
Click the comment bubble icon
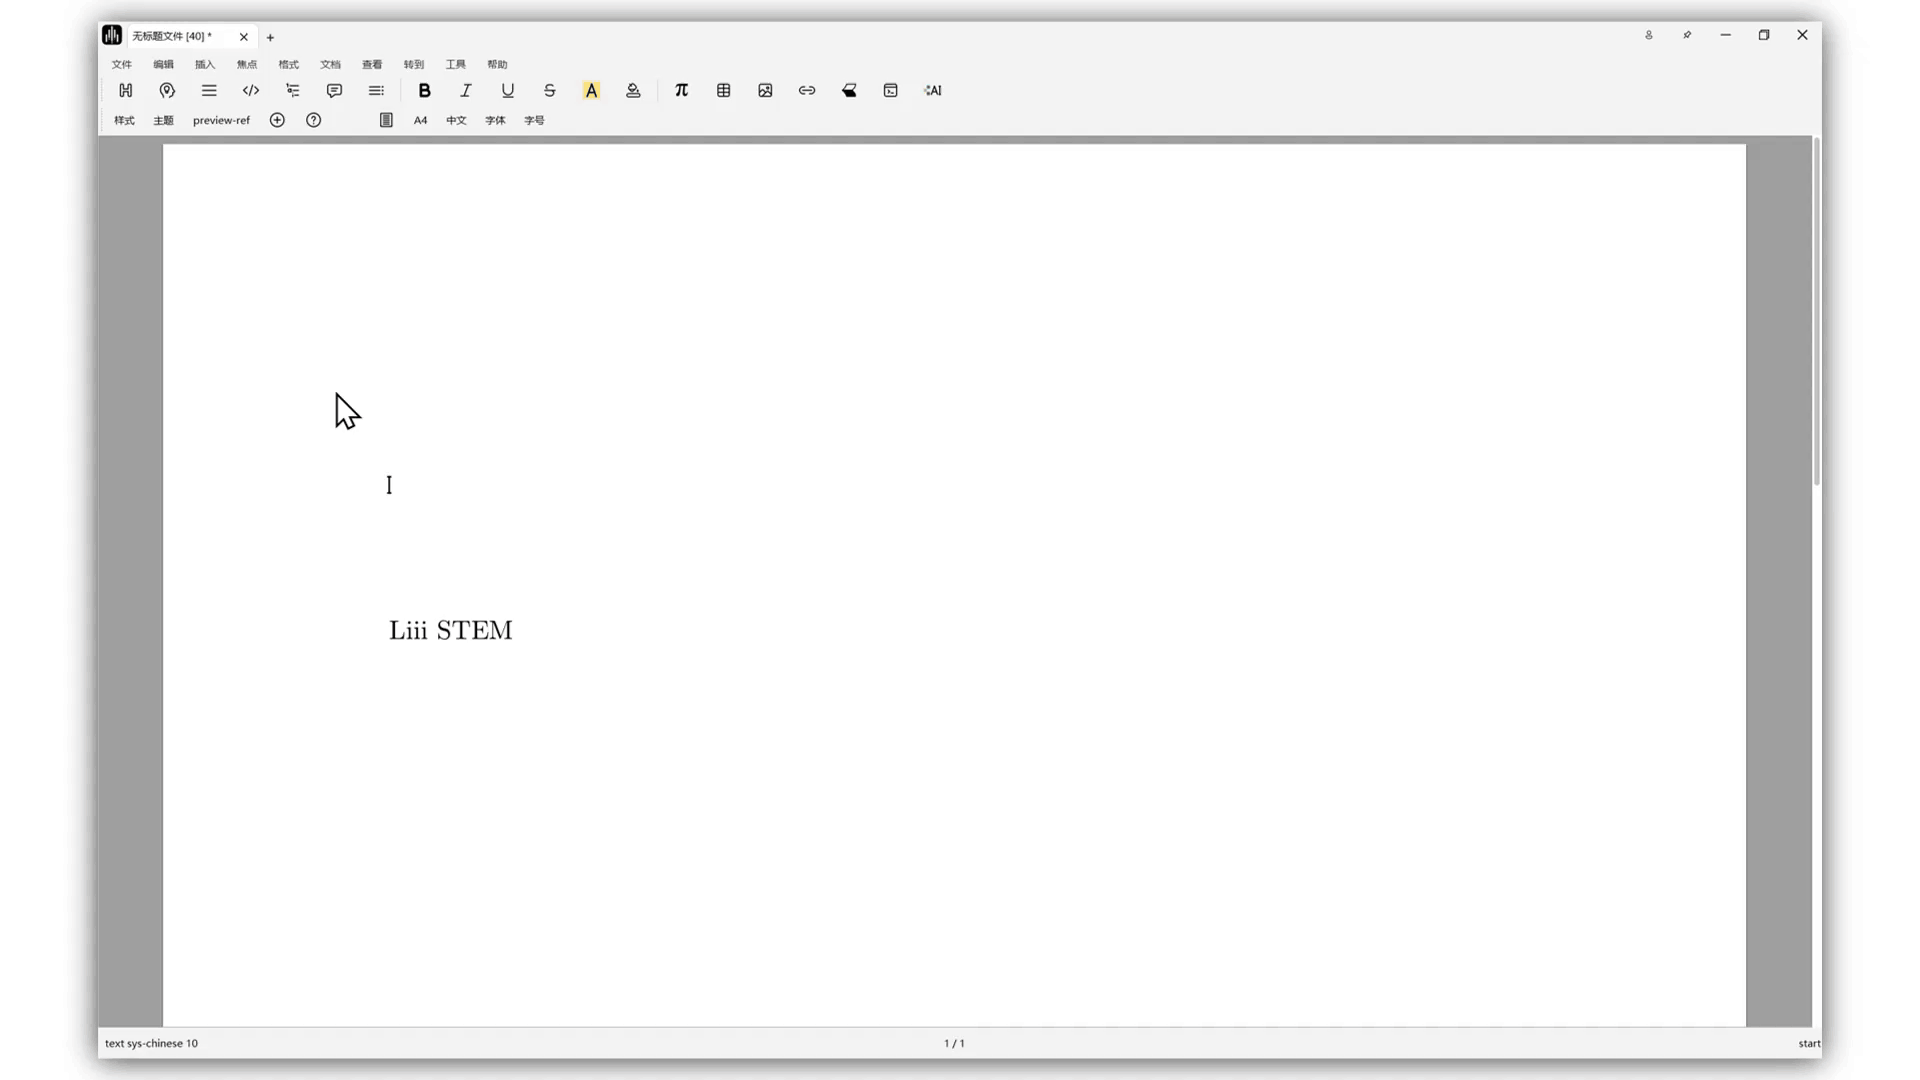tap(334, 90)
